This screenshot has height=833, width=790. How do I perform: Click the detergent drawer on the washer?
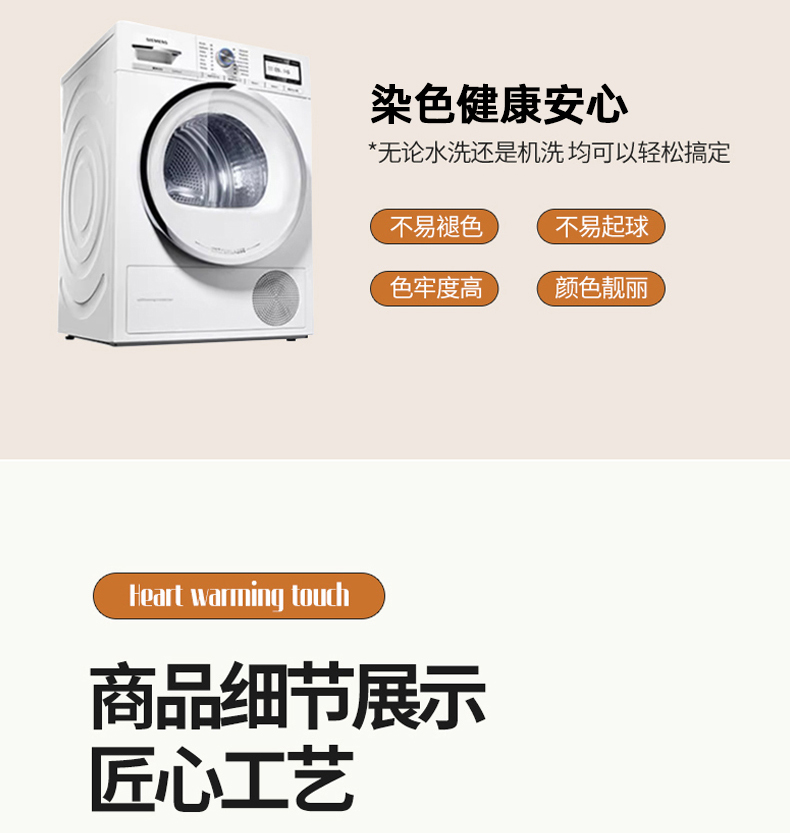156,53
